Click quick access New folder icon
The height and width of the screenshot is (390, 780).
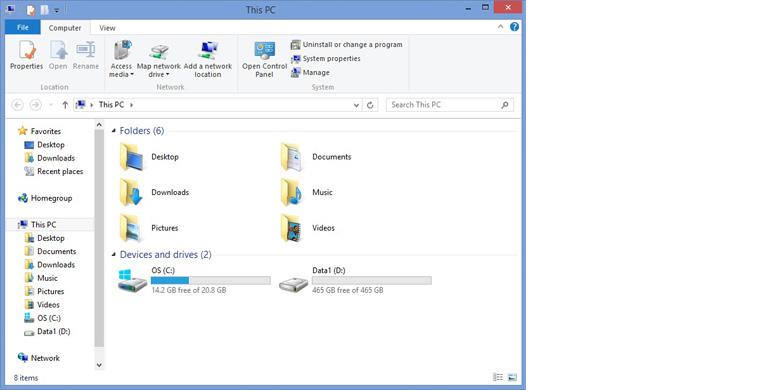pos(45,9)
